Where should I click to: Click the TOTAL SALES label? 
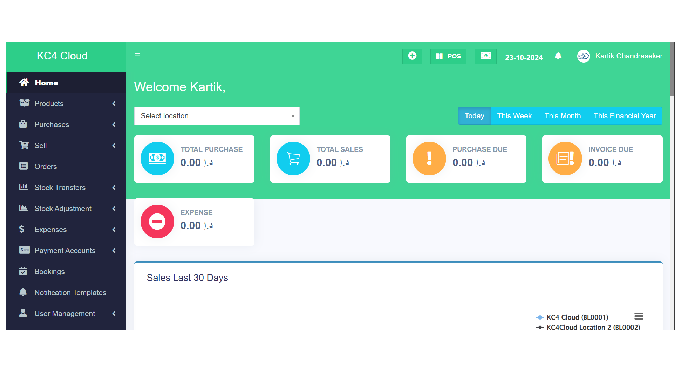pyautogui.click(x=340, y=149)
